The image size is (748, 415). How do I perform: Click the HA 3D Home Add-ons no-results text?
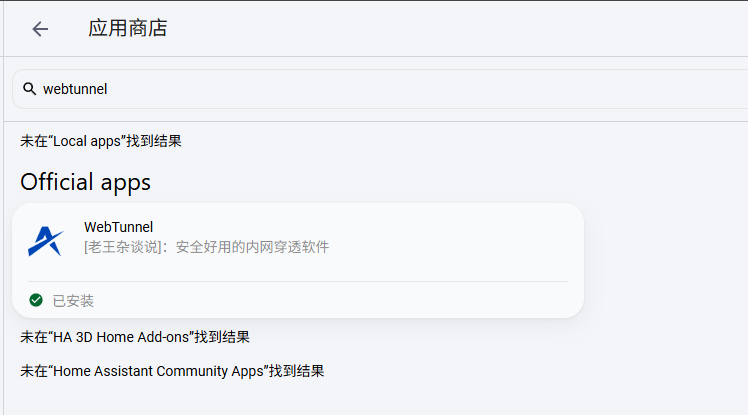(x=135, y=337)
